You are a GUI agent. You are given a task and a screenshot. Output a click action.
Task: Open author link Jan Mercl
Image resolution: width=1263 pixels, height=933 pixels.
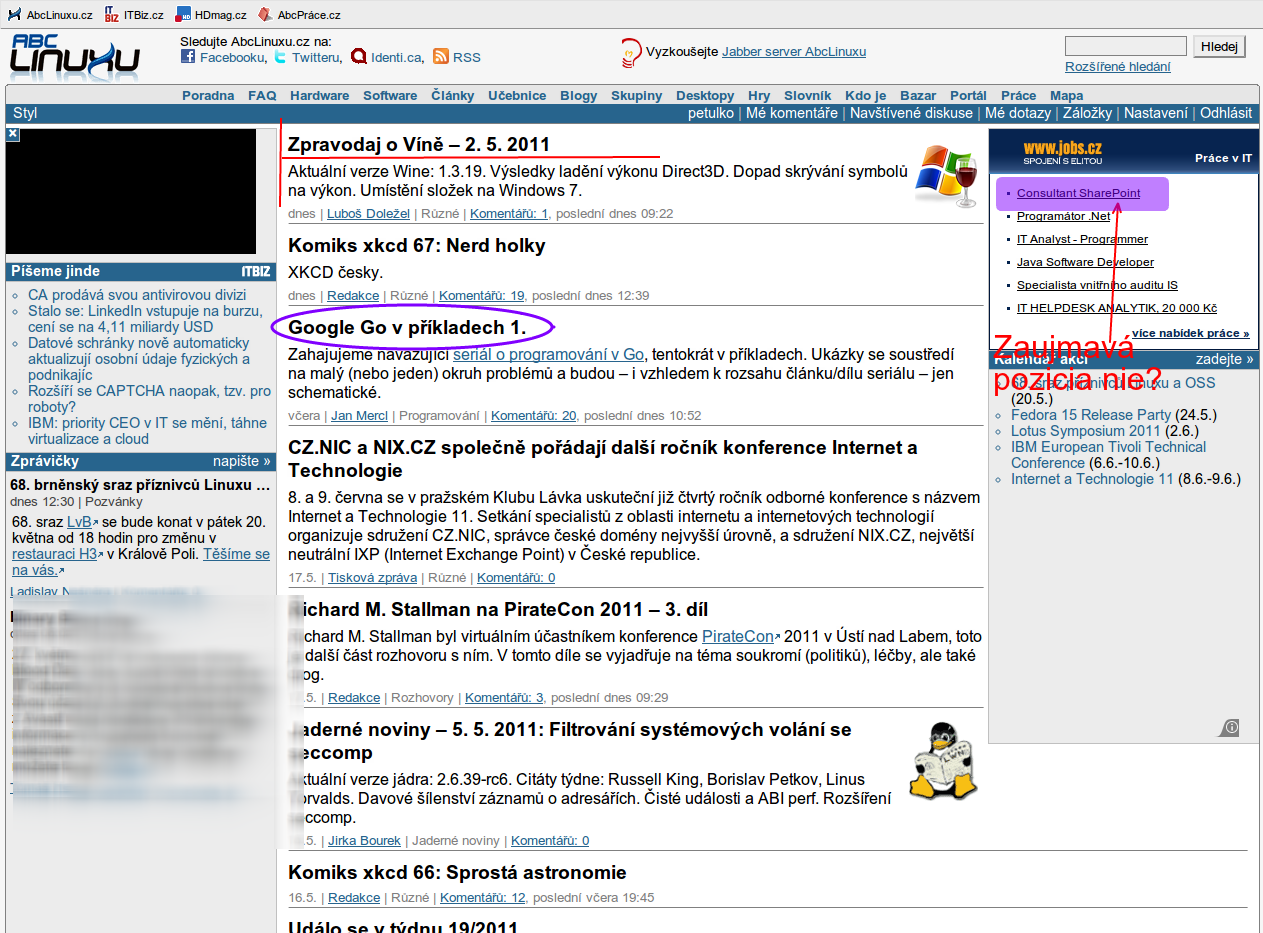(359, 415)
